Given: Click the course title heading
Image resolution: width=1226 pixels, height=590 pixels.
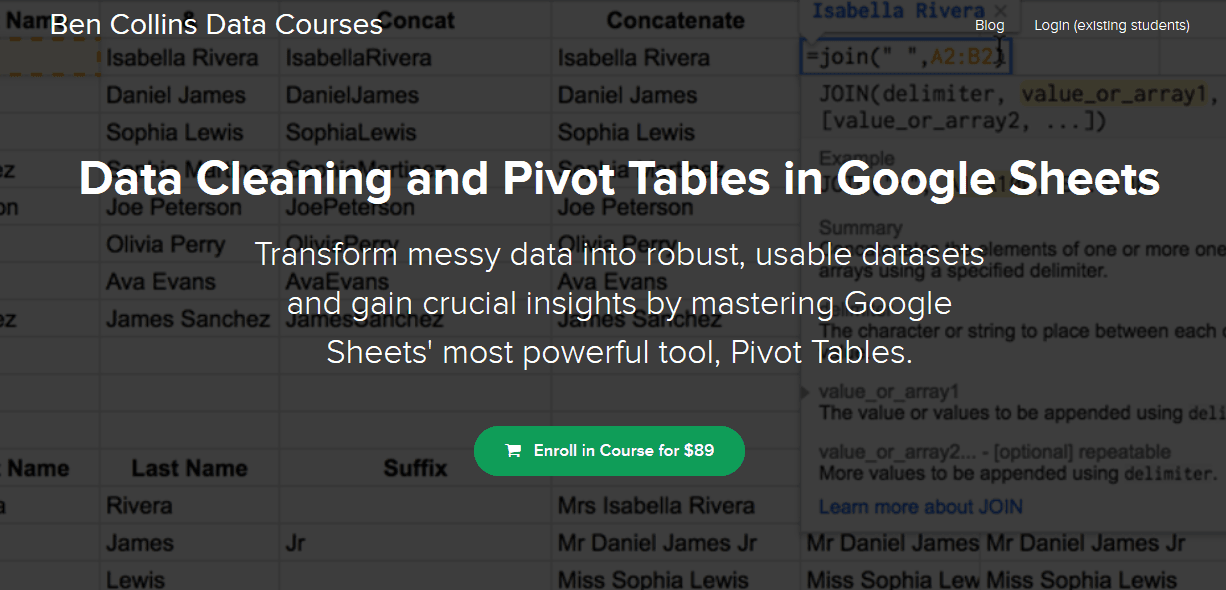Looking at the screenshot, I should (619, 180).
